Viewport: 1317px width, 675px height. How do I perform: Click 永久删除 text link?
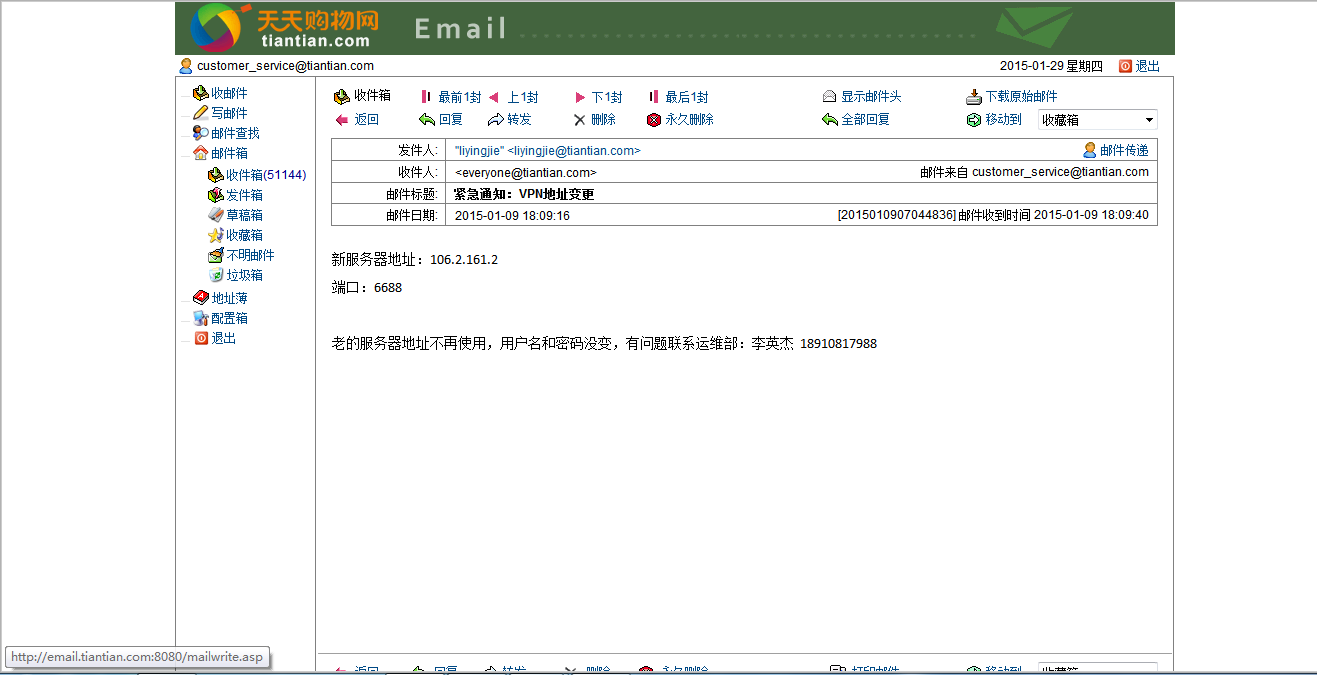(x=690, y=120)
